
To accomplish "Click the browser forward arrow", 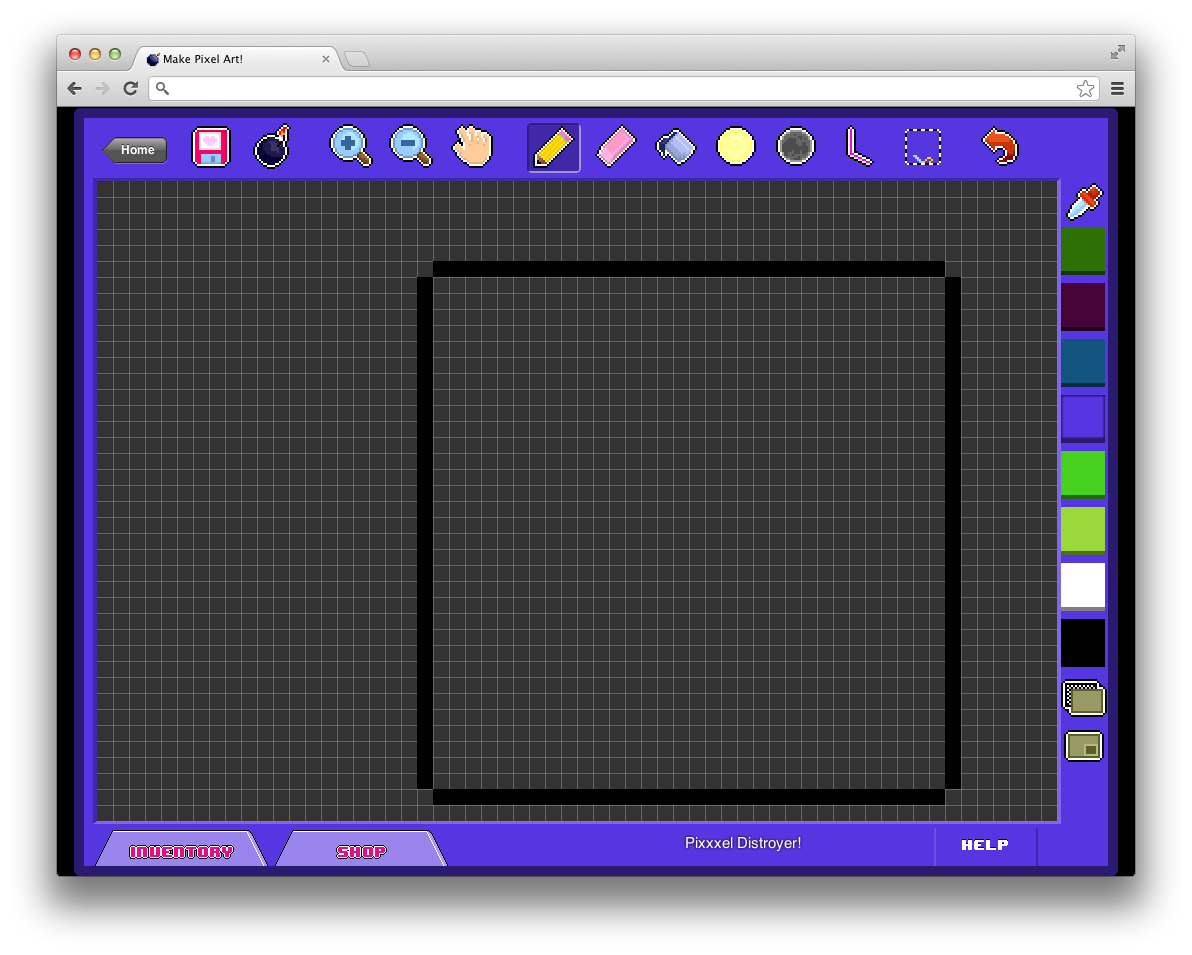I will pyautogui.click(x=102, y=88).
